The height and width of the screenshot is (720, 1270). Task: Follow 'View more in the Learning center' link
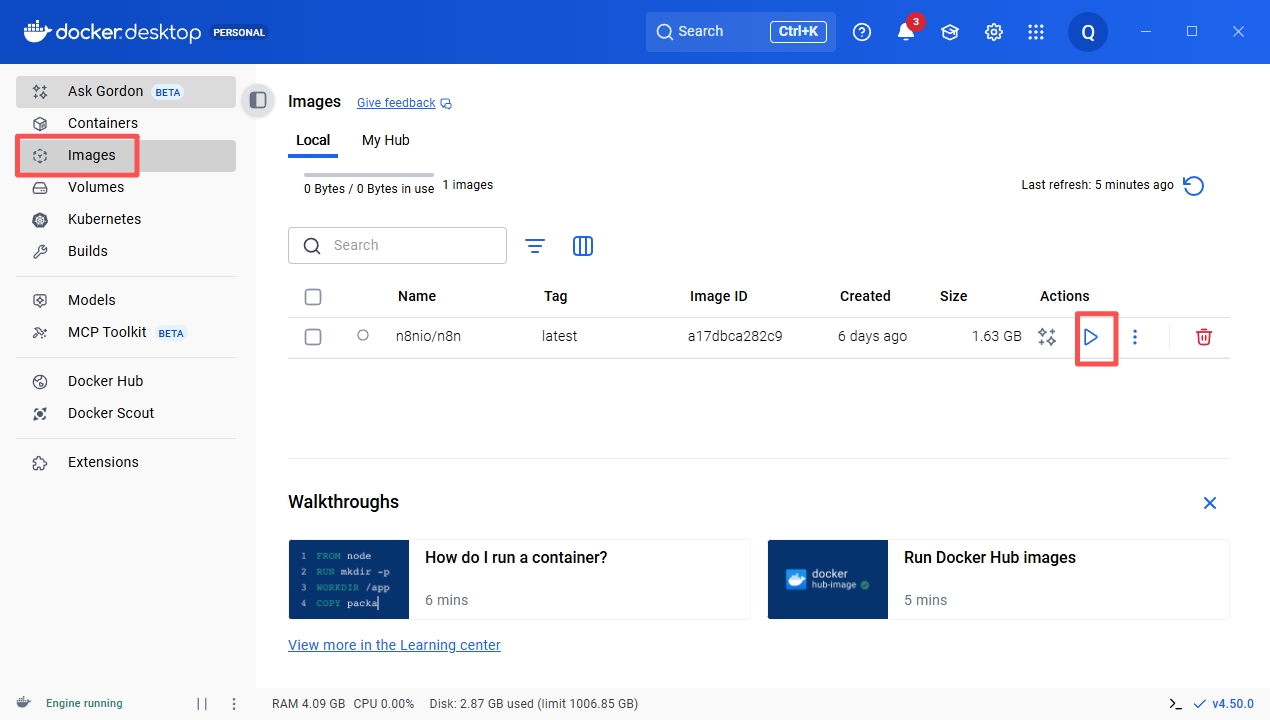(394, 645)
